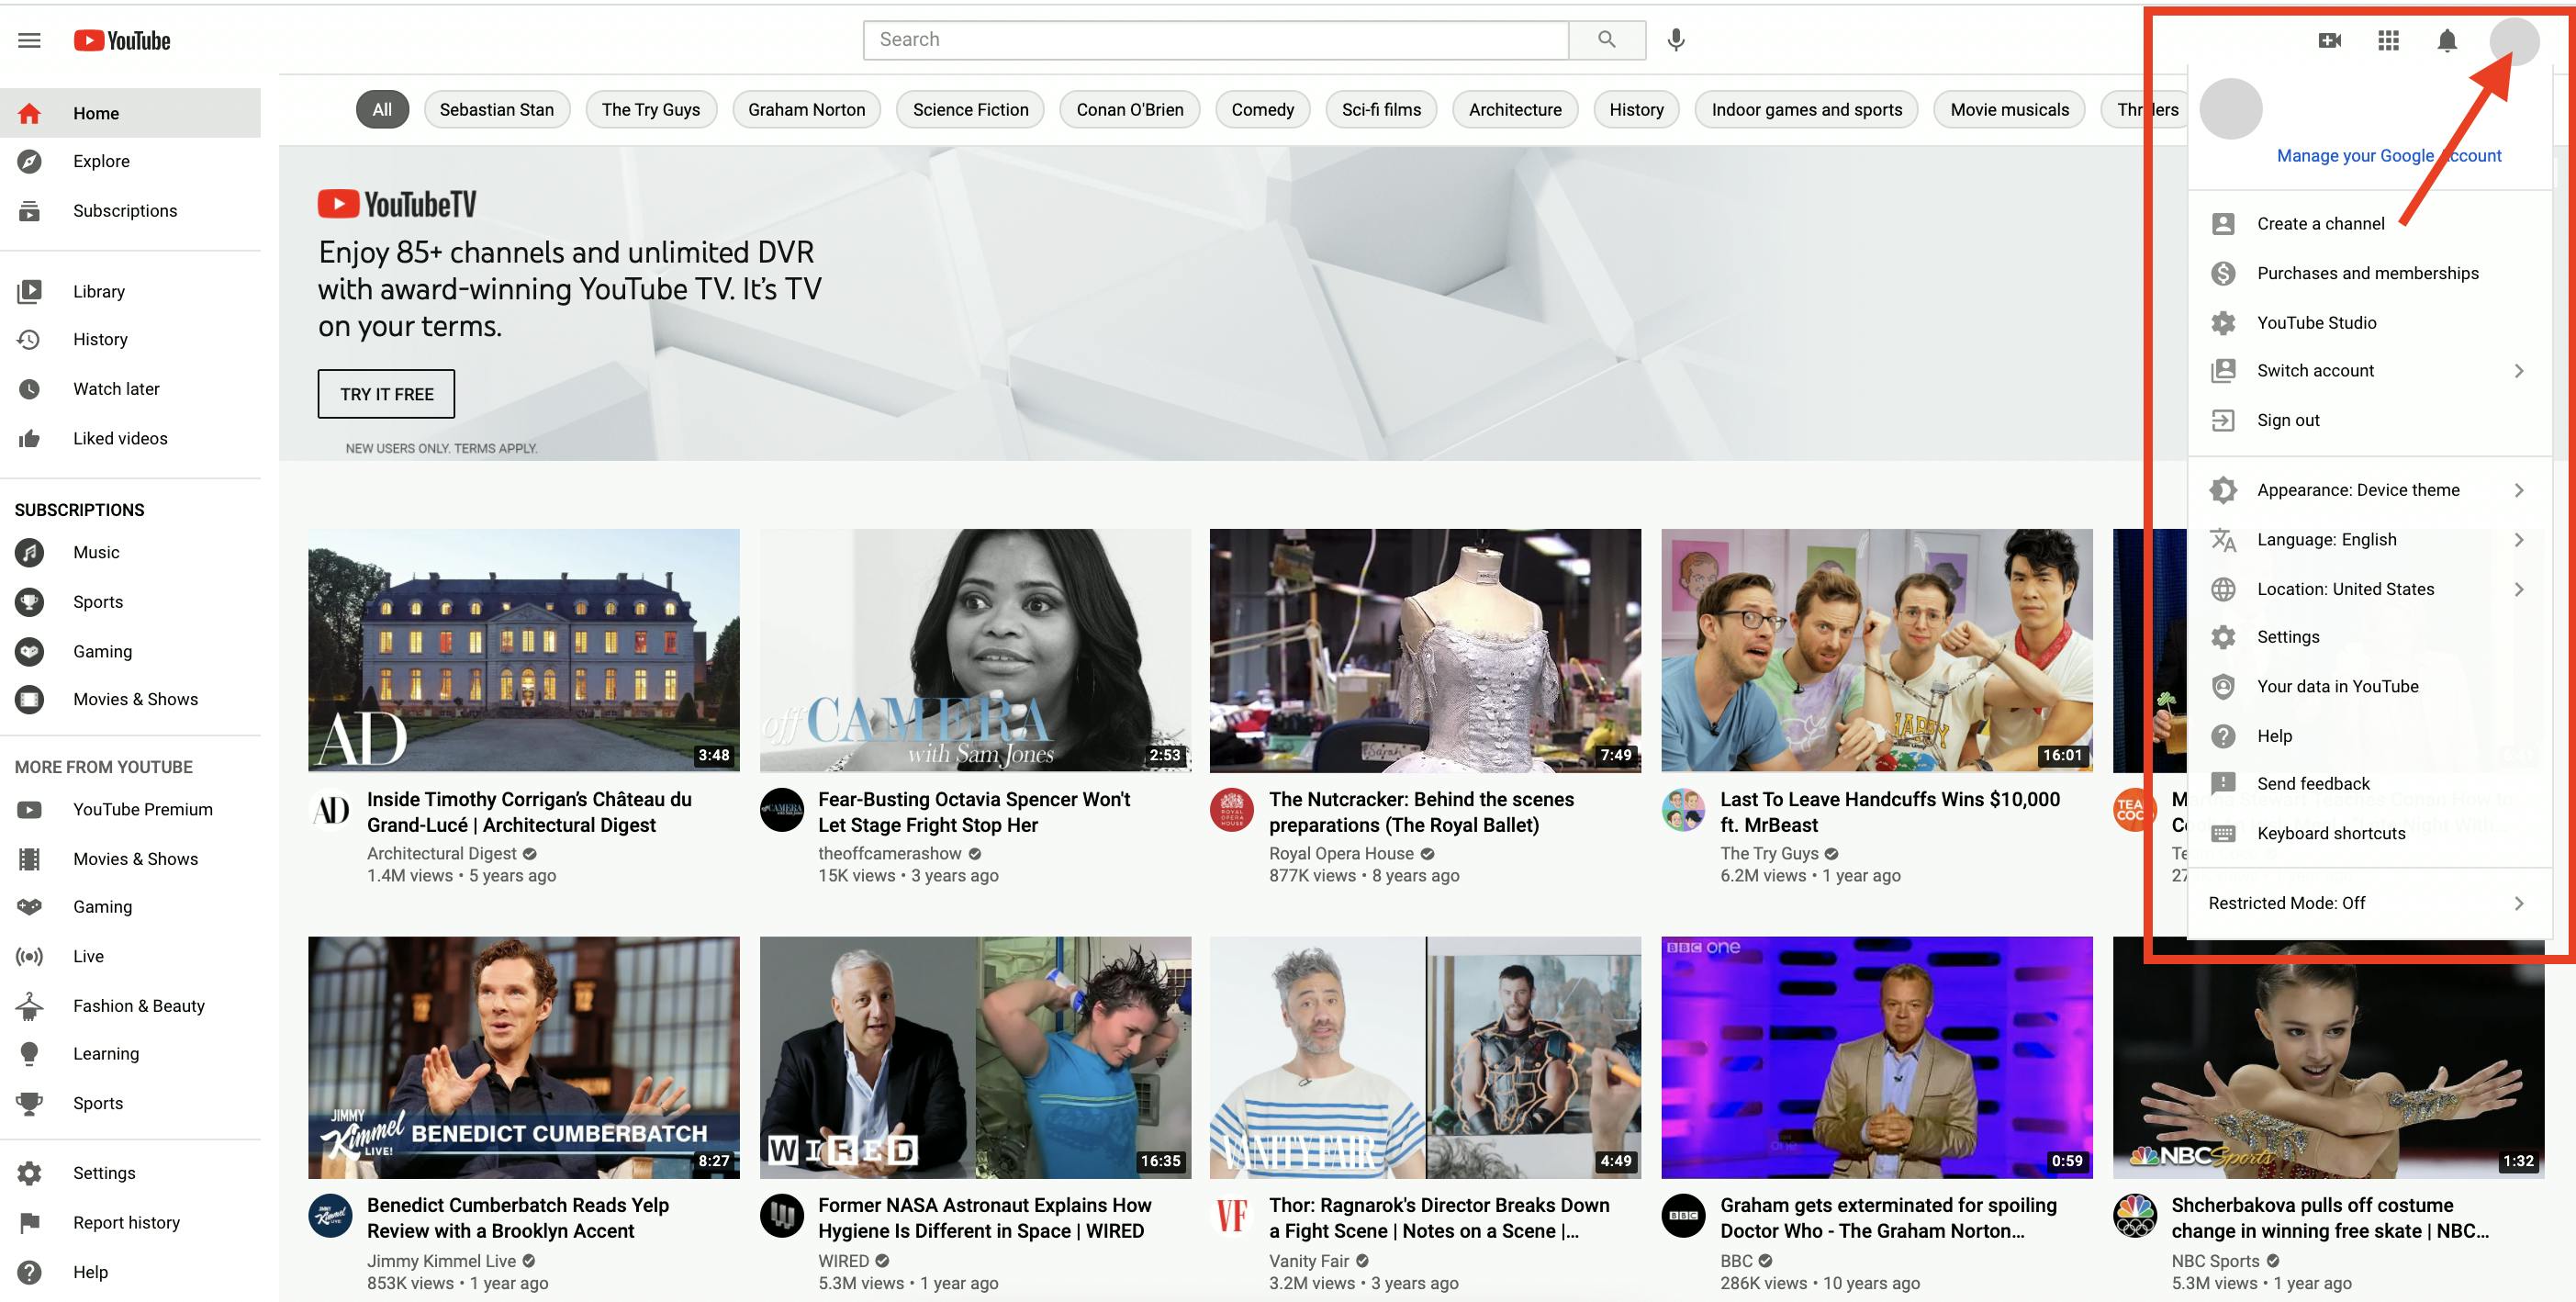
Task: Open Liked videos in sidebar
Action: pos(130,438)
